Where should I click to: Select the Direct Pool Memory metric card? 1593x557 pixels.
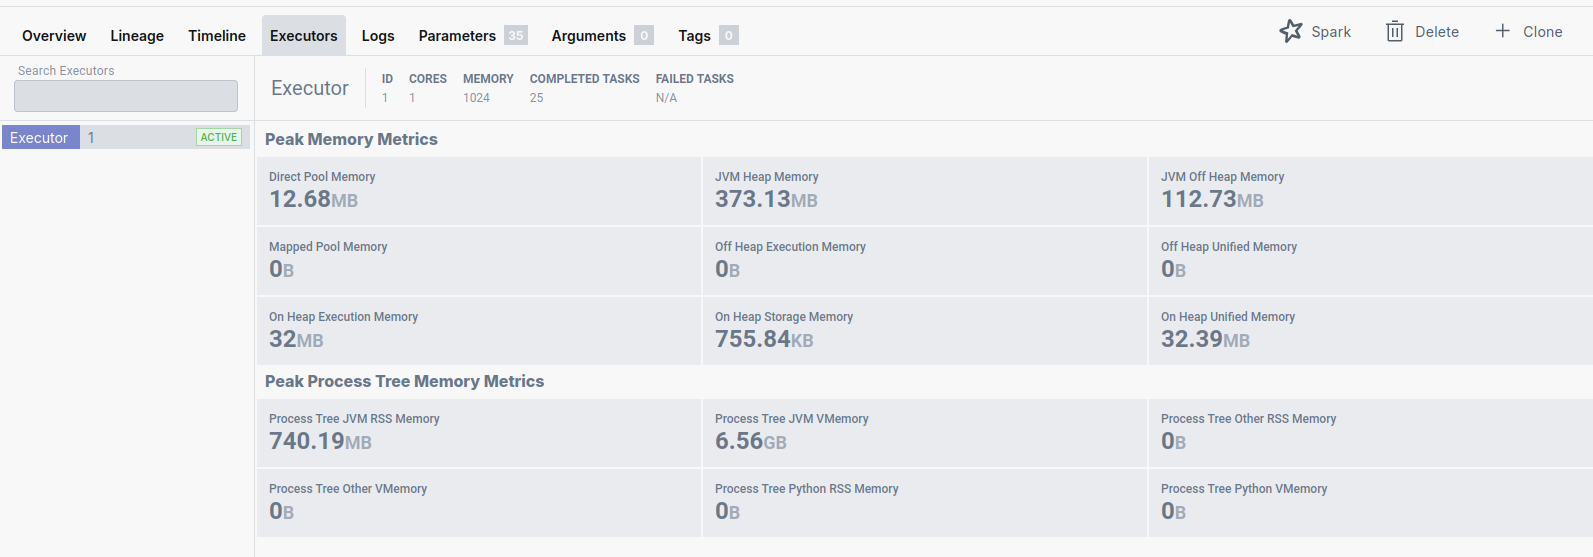point(478,191)
